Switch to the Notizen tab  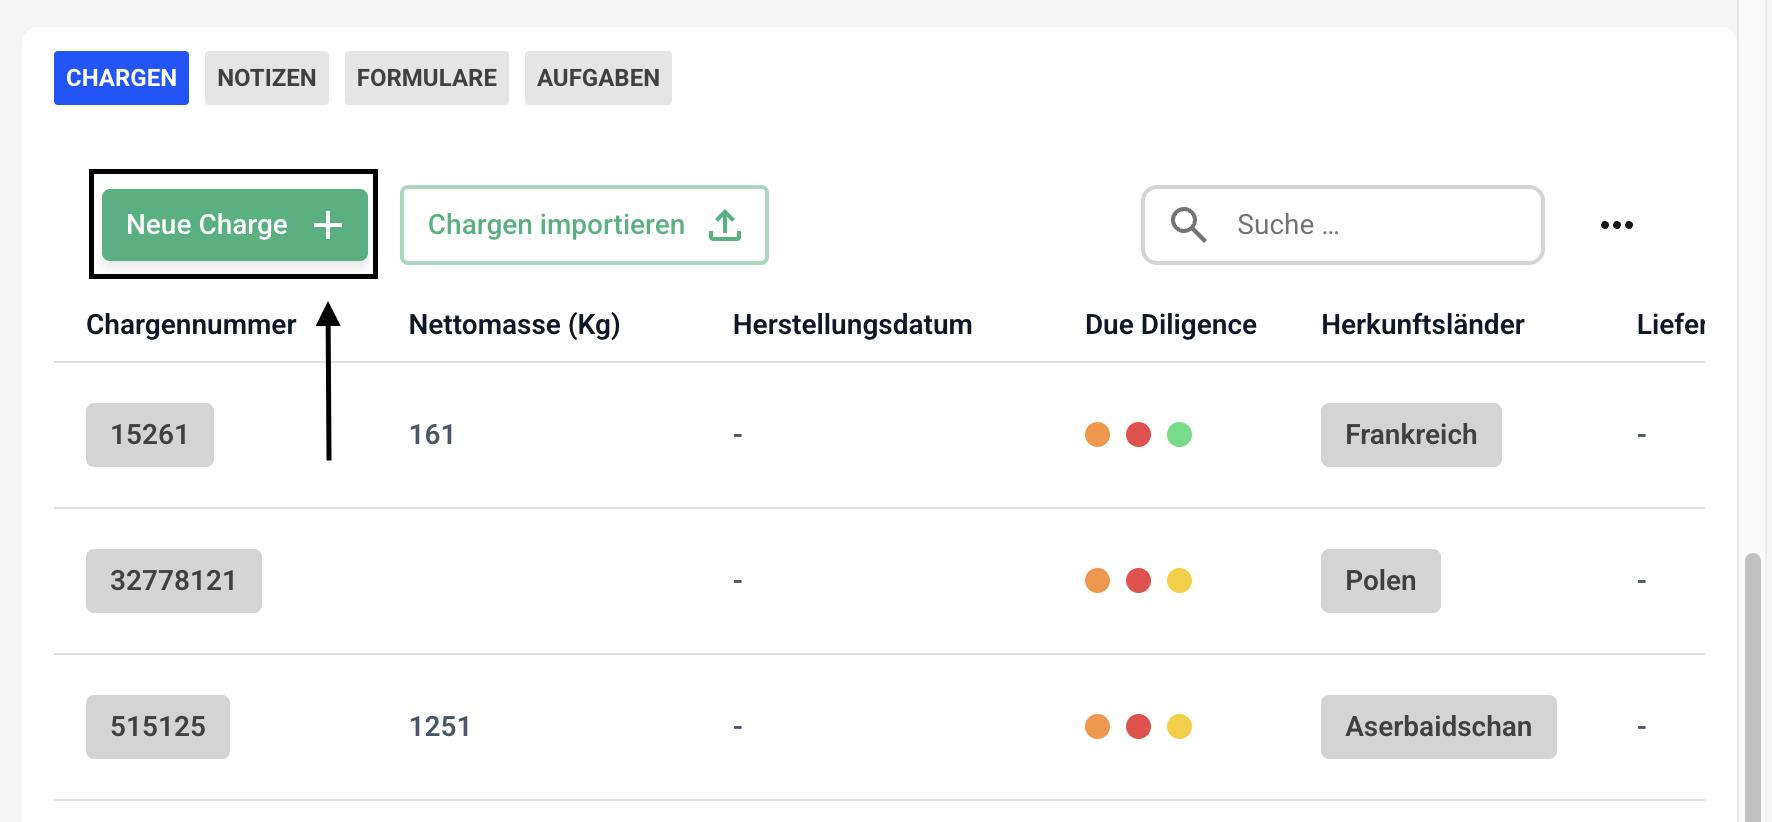pyautogui.click(x=267, y=78)
